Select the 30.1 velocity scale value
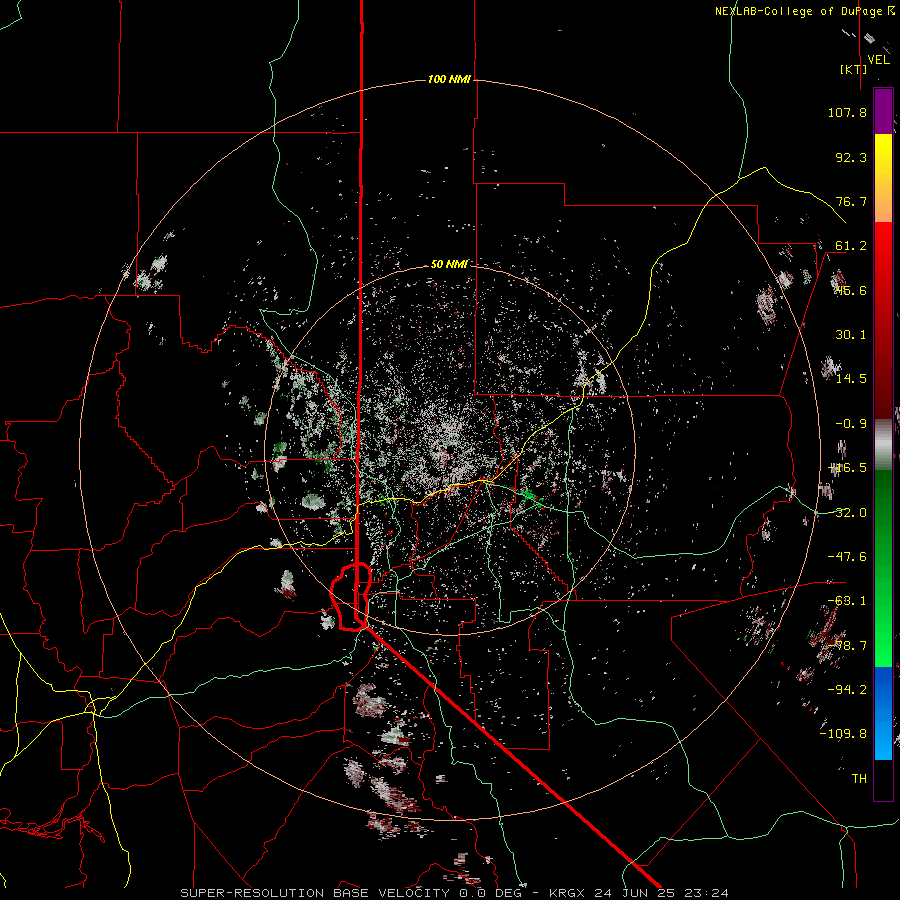 coord(851,335)
